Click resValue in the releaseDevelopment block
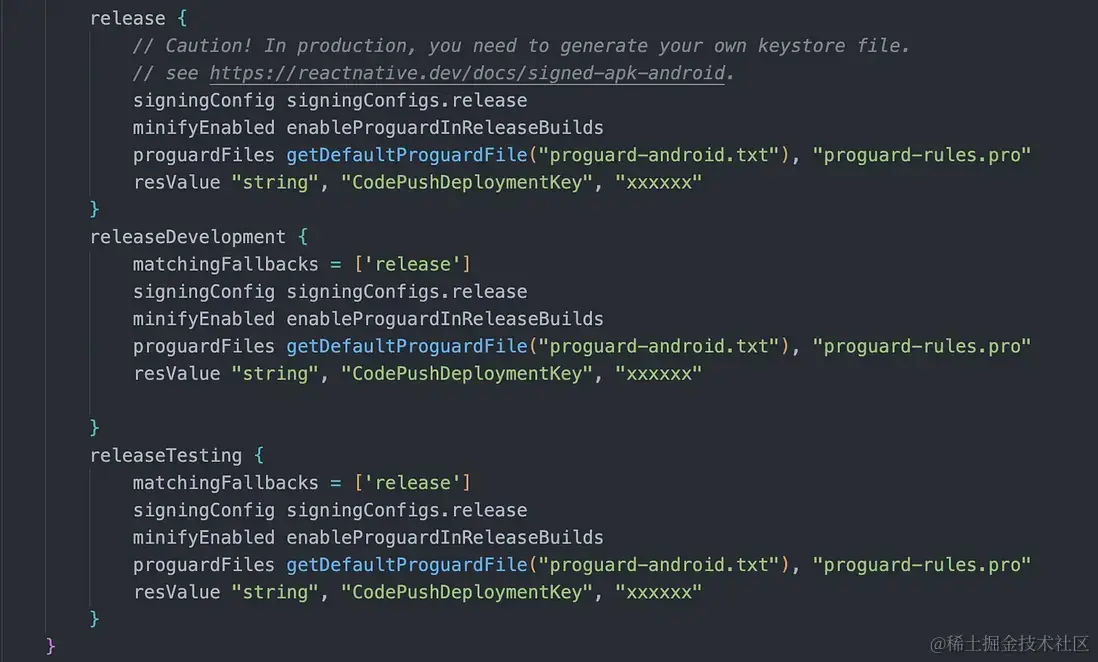This screenshot has width=1098, height=662. click(176, 373)
